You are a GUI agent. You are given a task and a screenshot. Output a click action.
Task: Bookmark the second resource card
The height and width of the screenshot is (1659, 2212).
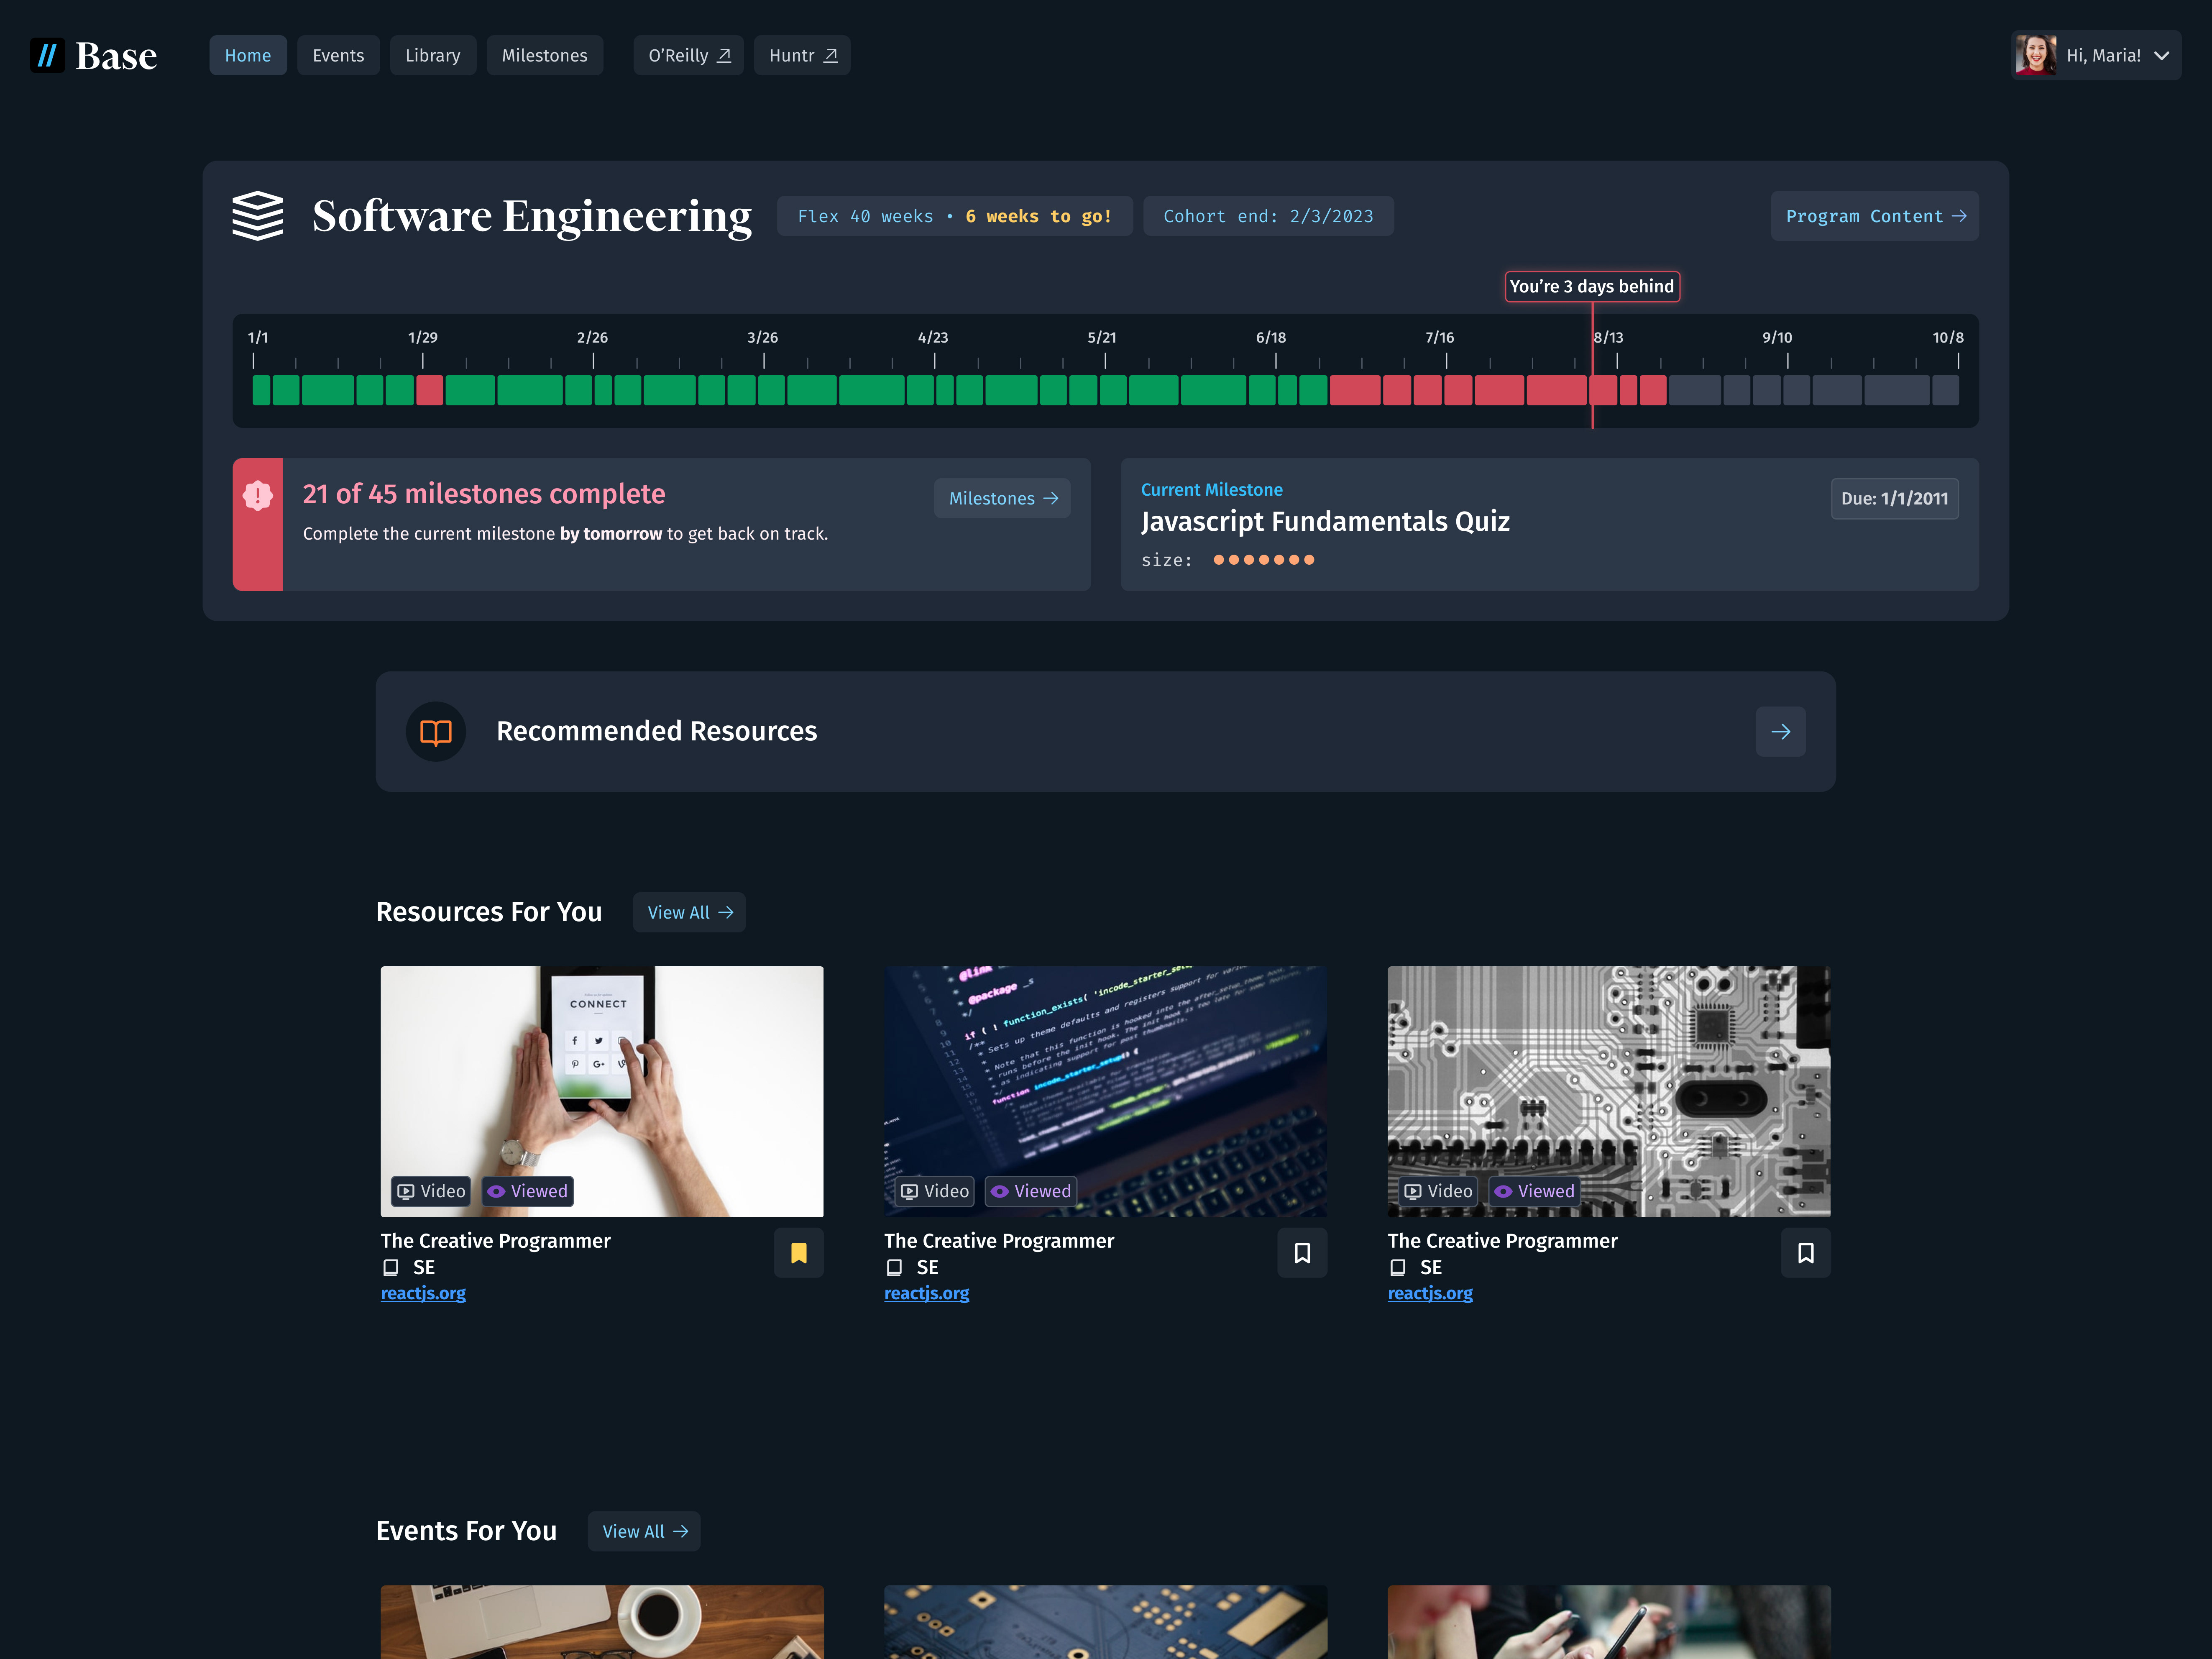tap(1302, 1253)
